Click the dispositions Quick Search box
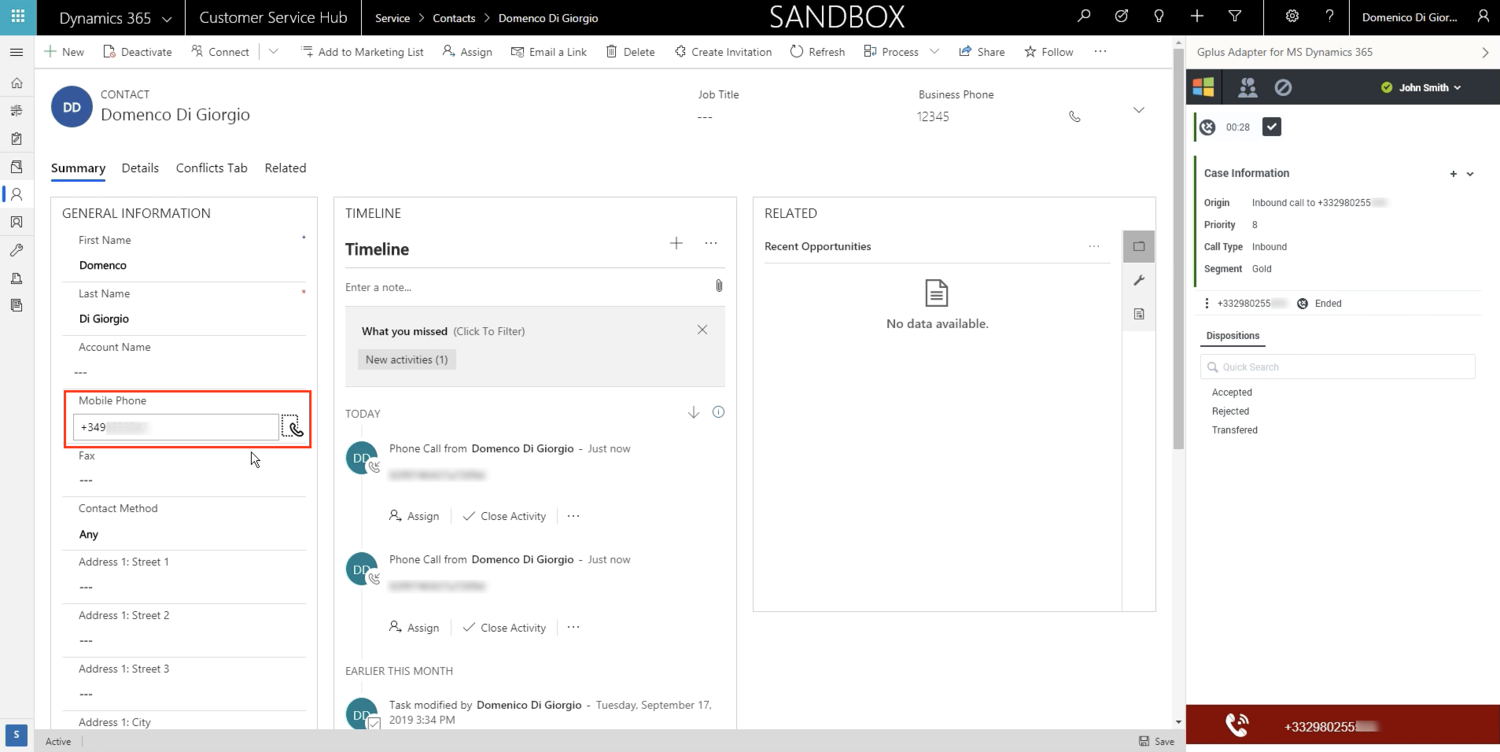Screen dimensions: 1500x752 (x=1338, y=367)
